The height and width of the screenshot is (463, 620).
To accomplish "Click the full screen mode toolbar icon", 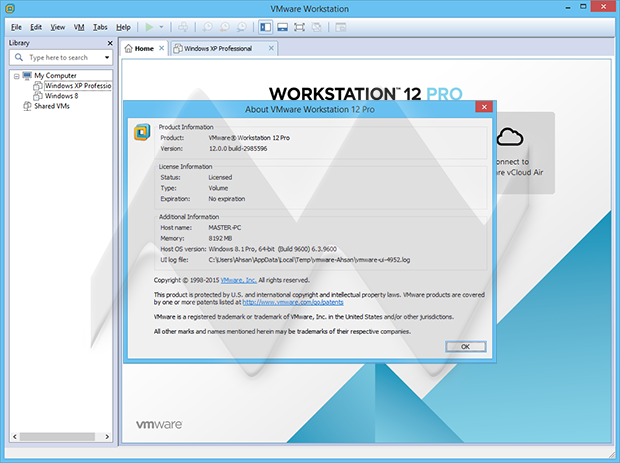I will [299, 27].
